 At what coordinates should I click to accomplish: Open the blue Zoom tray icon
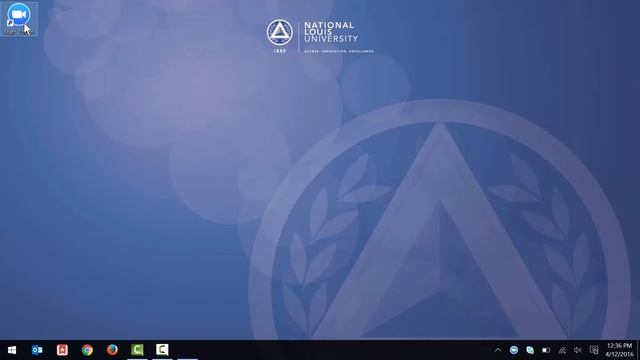[514, 350]
